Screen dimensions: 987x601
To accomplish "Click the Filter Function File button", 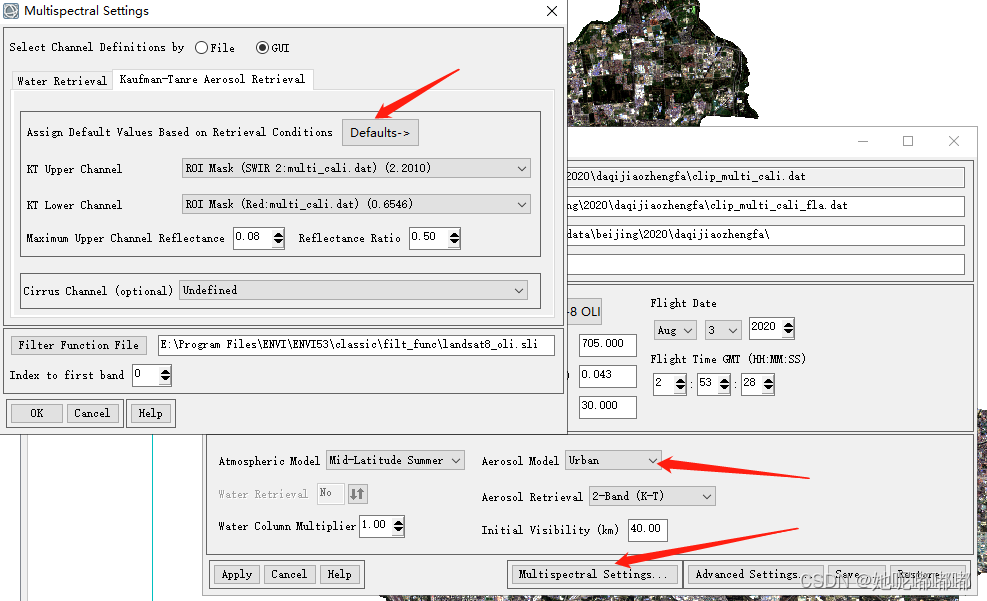I will pyautogui.click(x=79, y=345).
